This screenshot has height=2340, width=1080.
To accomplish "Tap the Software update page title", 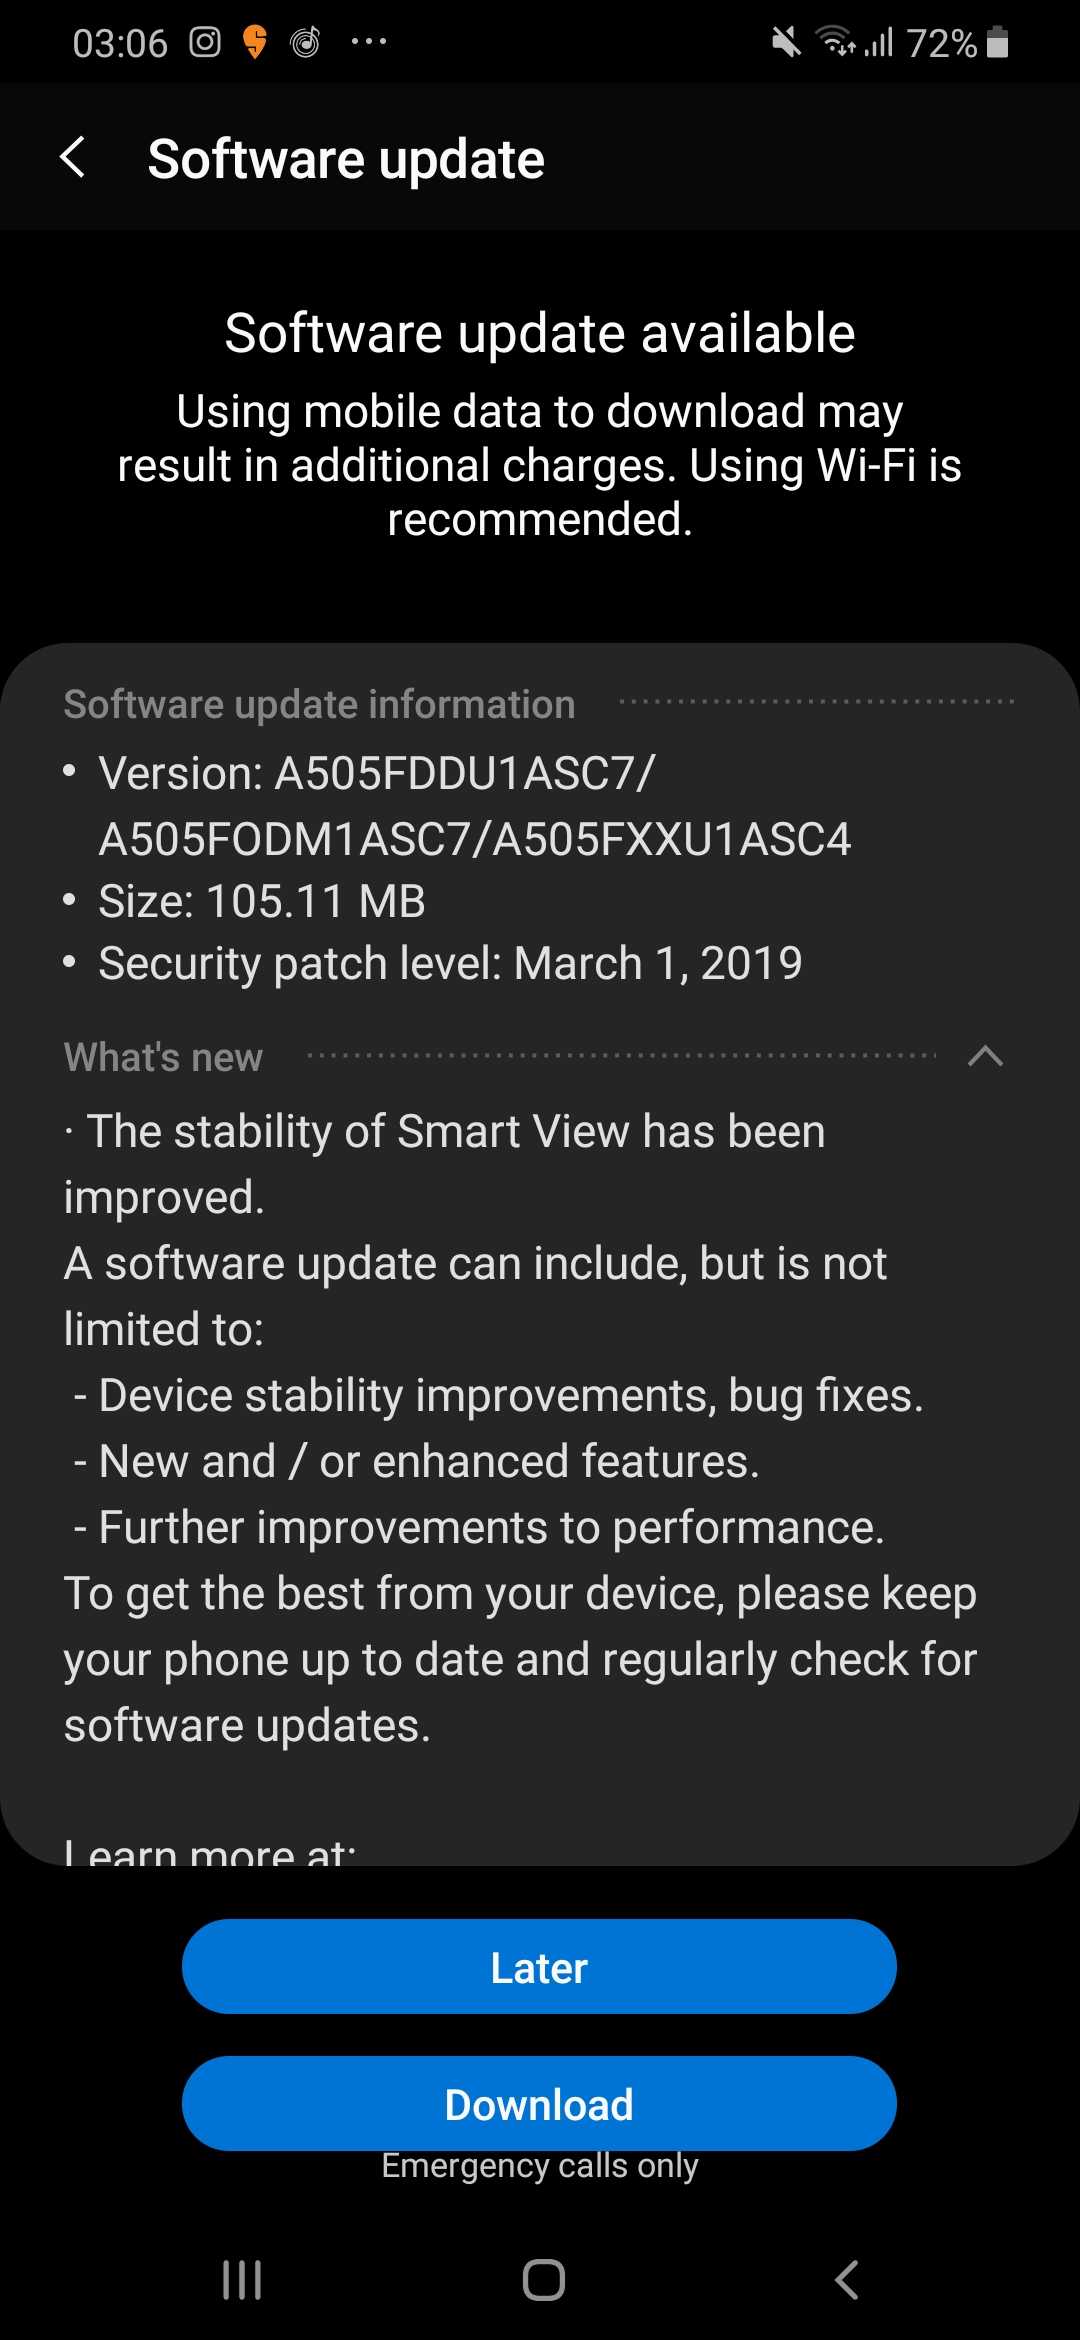I will click(x=346, y=159).
